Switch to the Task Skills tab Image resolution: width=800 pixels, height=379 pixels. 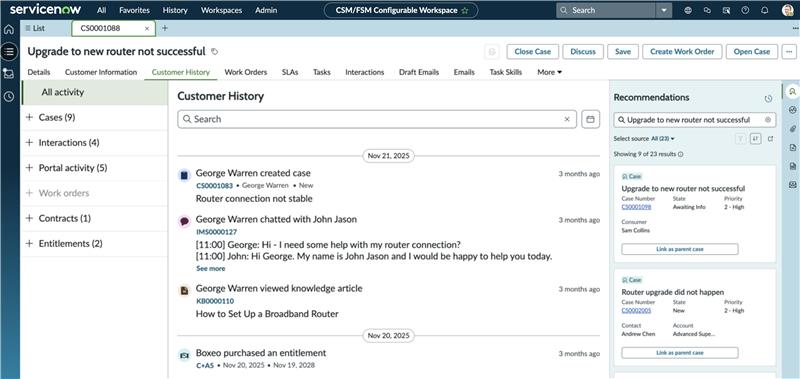point(506,72)
